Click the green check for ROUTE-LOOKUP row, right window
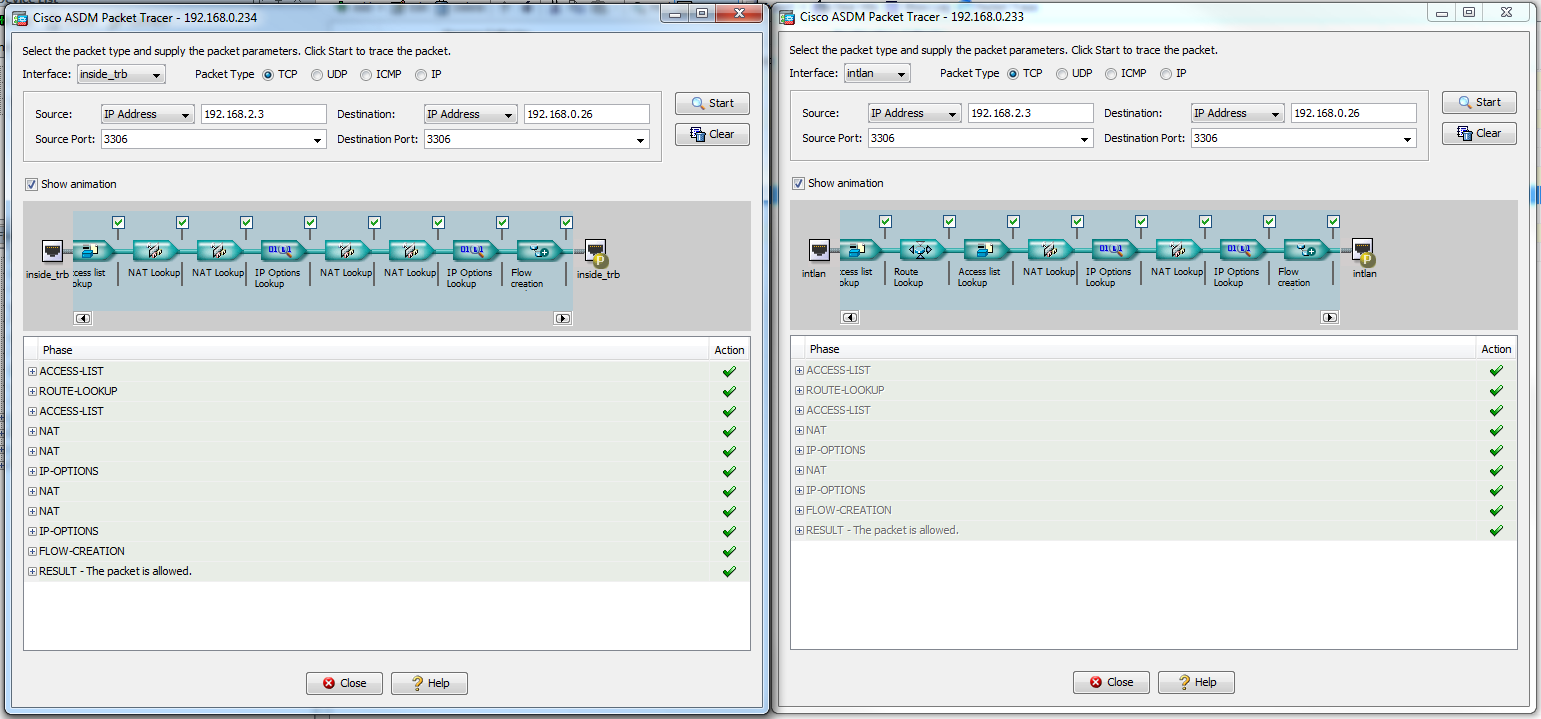The height and width of the screenshot is (719, 1541). coord(1496,390)
